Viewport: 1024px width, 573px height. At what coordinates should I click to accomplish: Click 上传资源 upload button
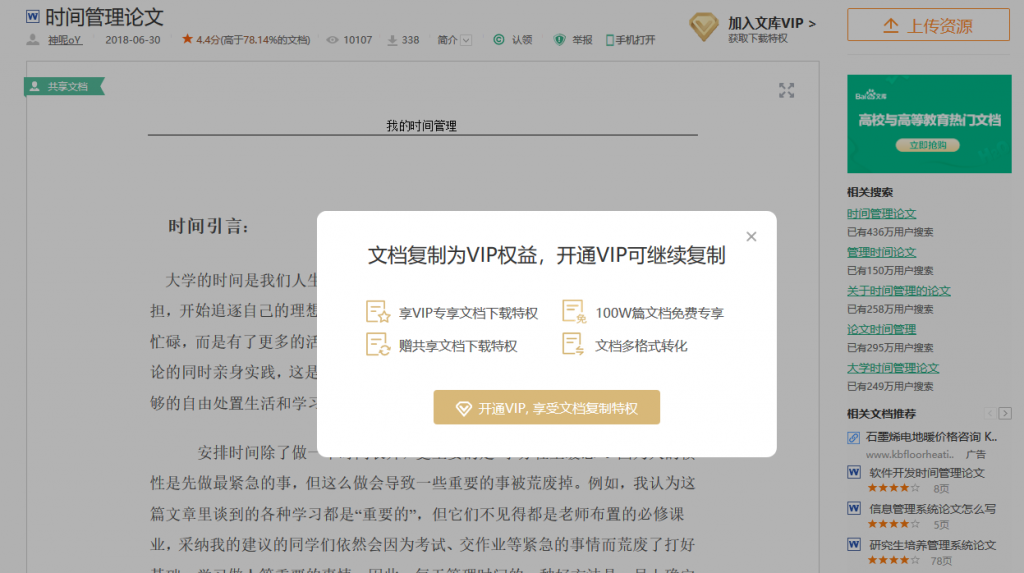tap(928, 26)
